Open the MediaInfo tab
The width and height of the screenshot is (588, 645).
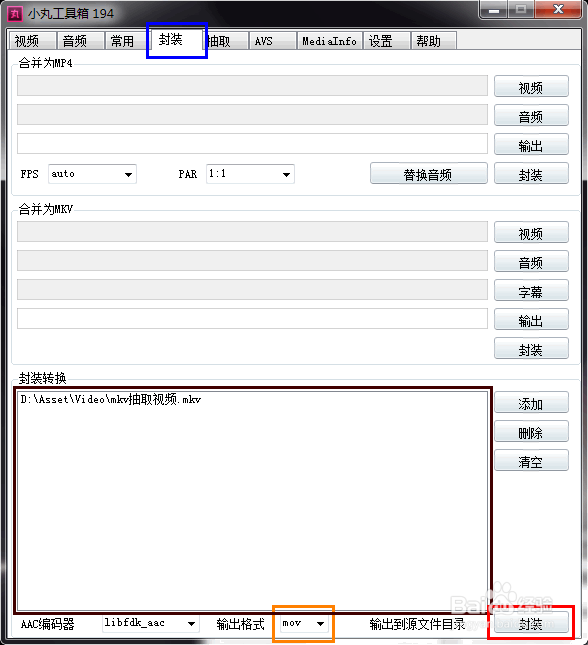click(329, 41)
